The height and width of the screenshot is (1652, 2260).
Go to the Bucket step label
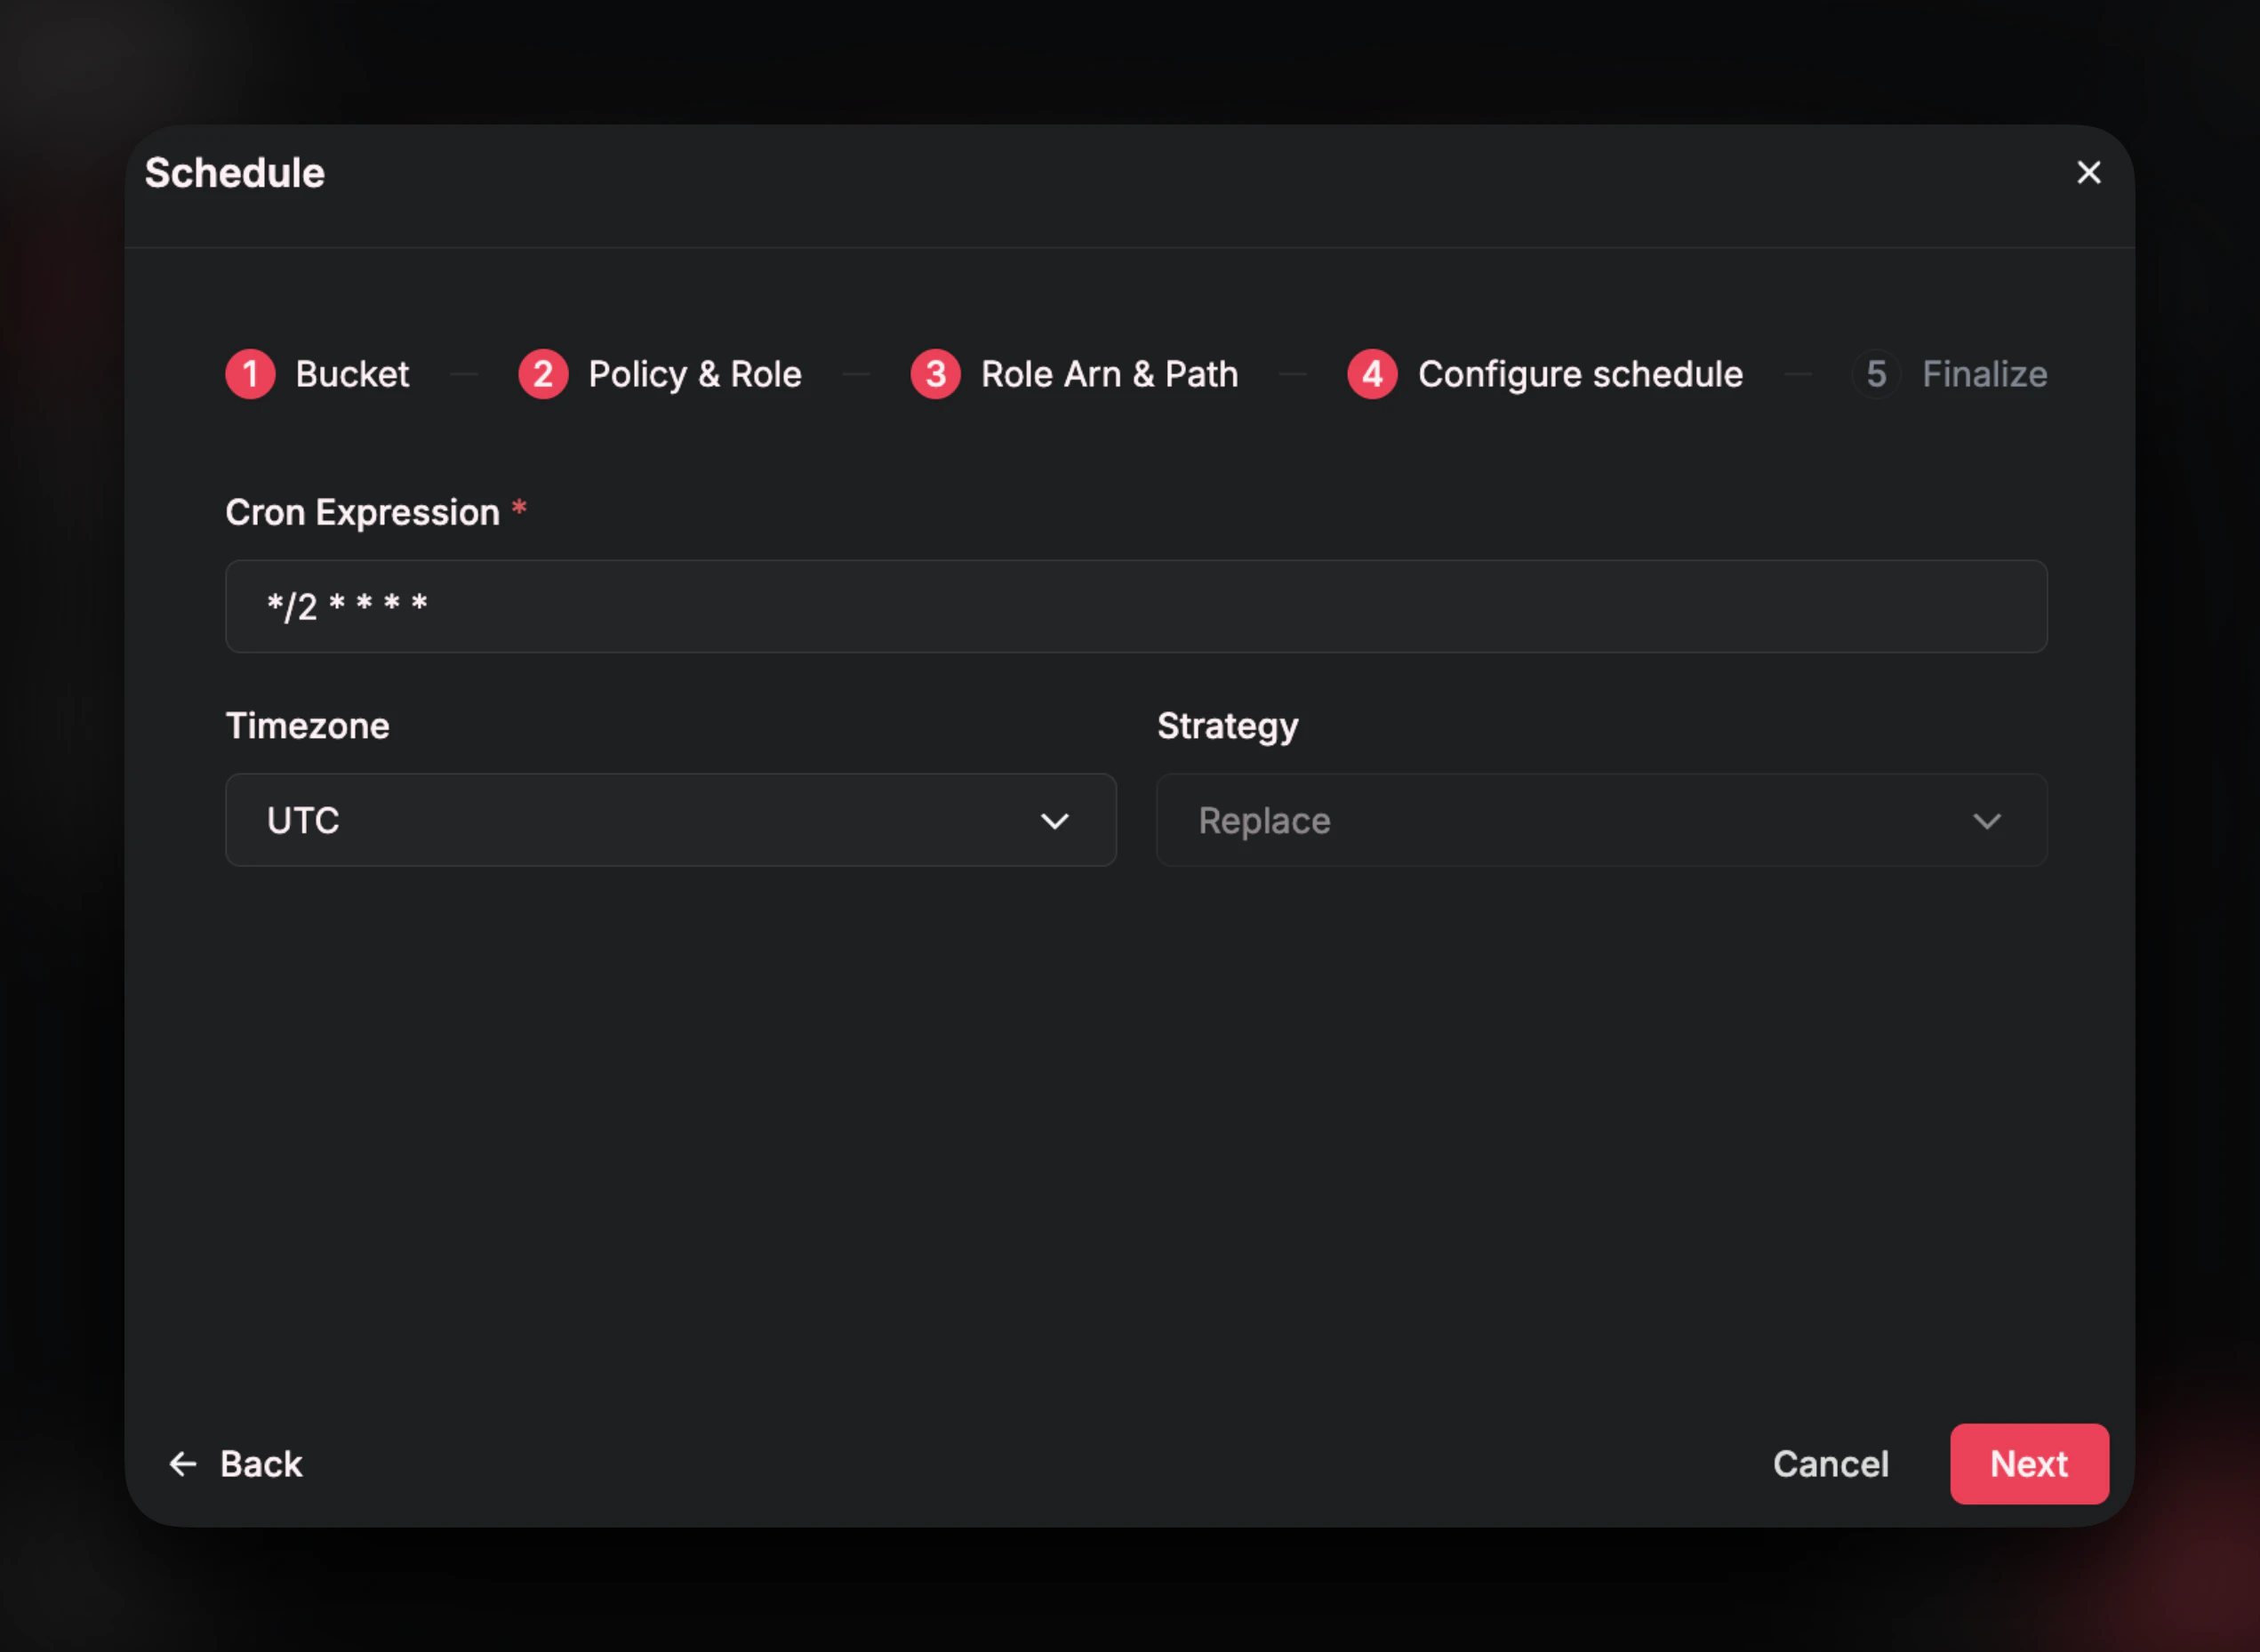coord(352,374)
